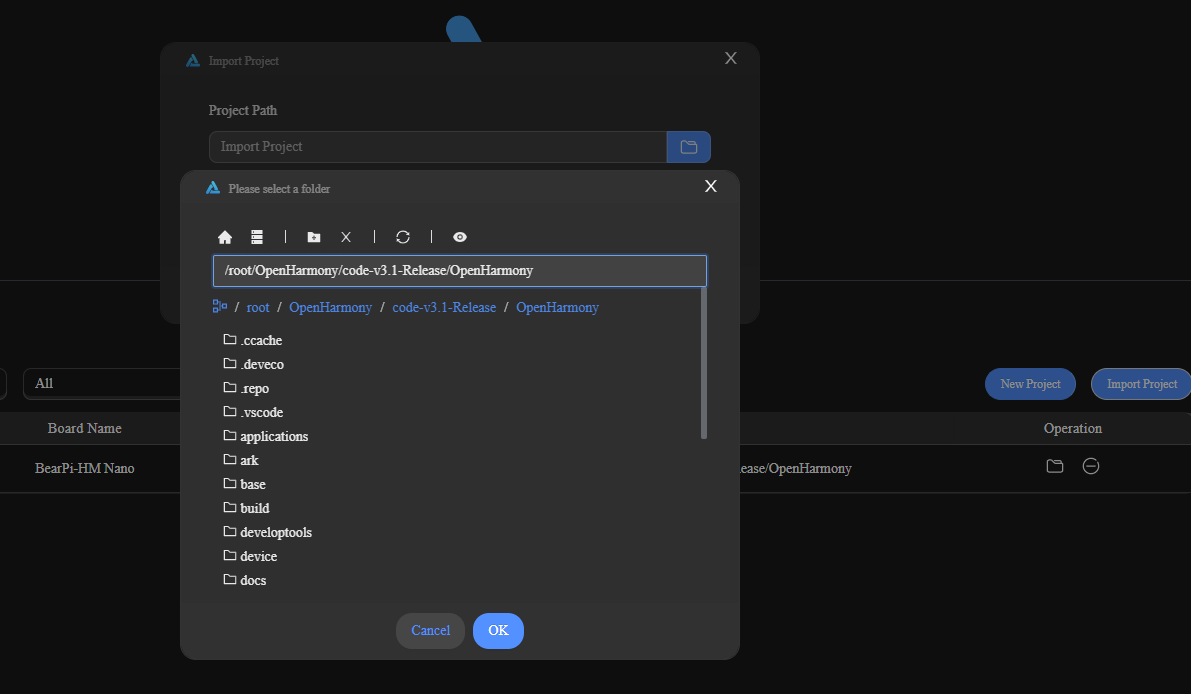This screenshot has height=694, width=1191.
Task: Click the Operation column header
Action: [x=1073, y=428]
